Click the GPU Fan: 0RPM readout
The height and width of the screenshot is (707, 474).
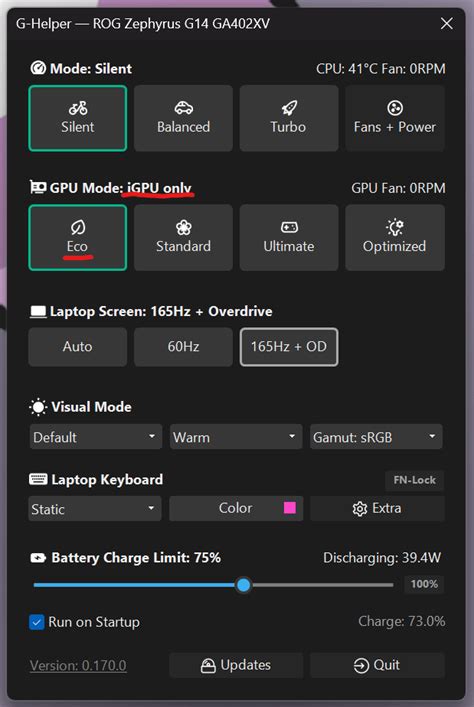click(x=398, y=188)
